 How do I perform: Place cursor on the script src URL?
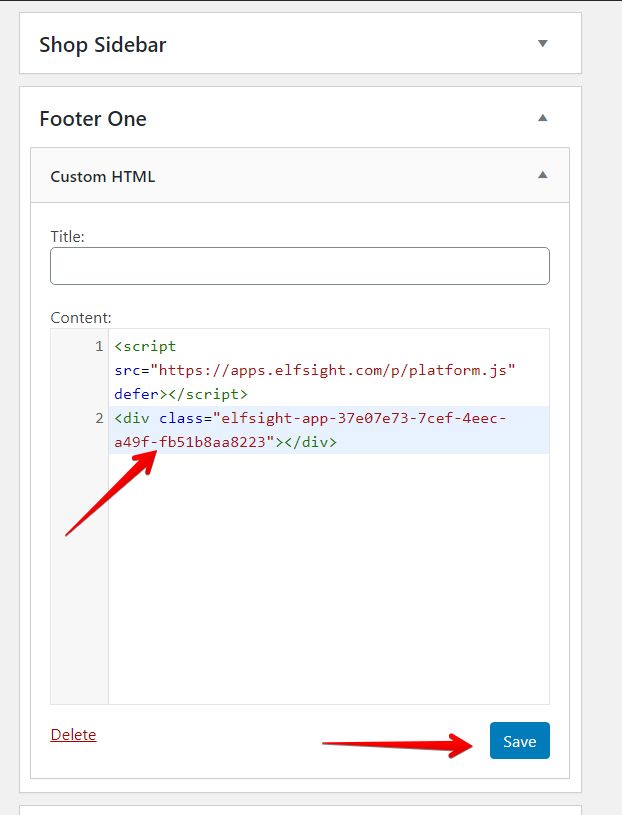[333, 370]
